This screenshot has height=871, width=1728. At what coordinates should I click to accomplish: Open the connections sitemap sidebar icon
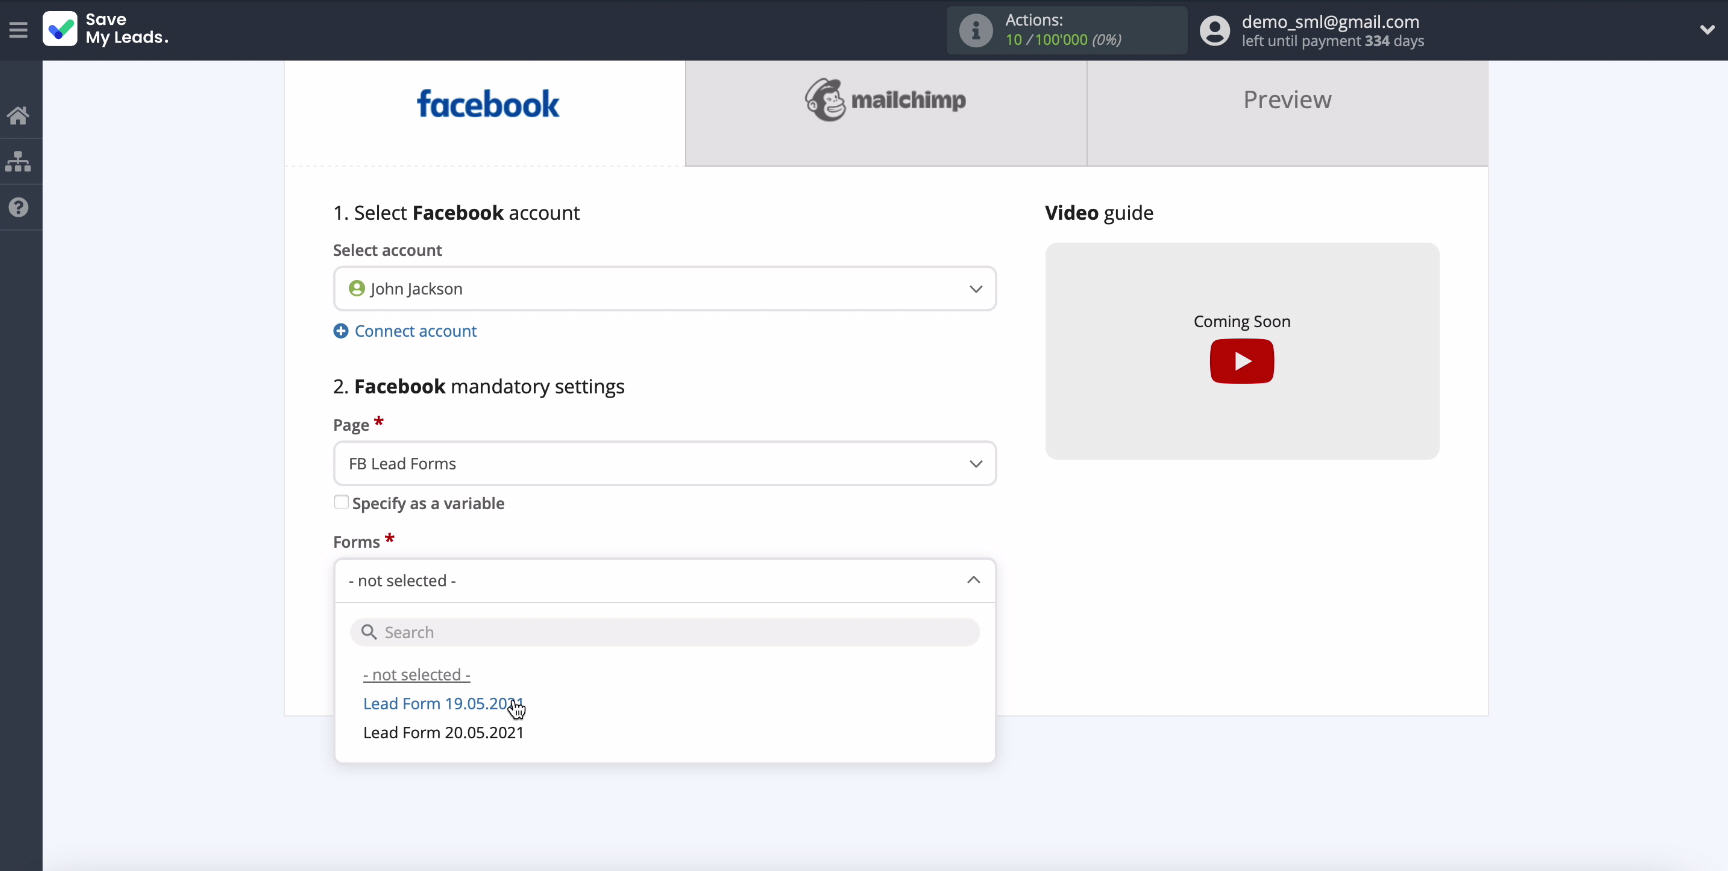18,161
